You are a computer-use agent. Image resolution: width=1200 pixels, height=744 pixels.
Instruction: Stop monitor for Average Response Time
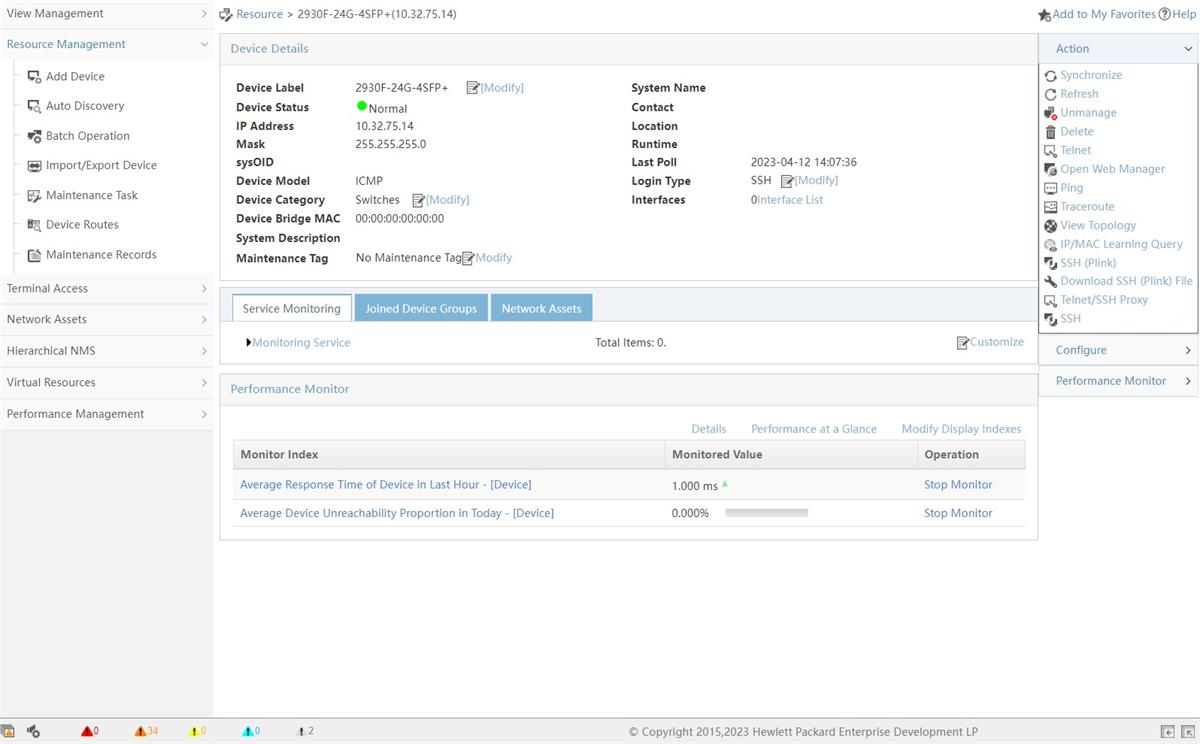click(x=957, y=485)
